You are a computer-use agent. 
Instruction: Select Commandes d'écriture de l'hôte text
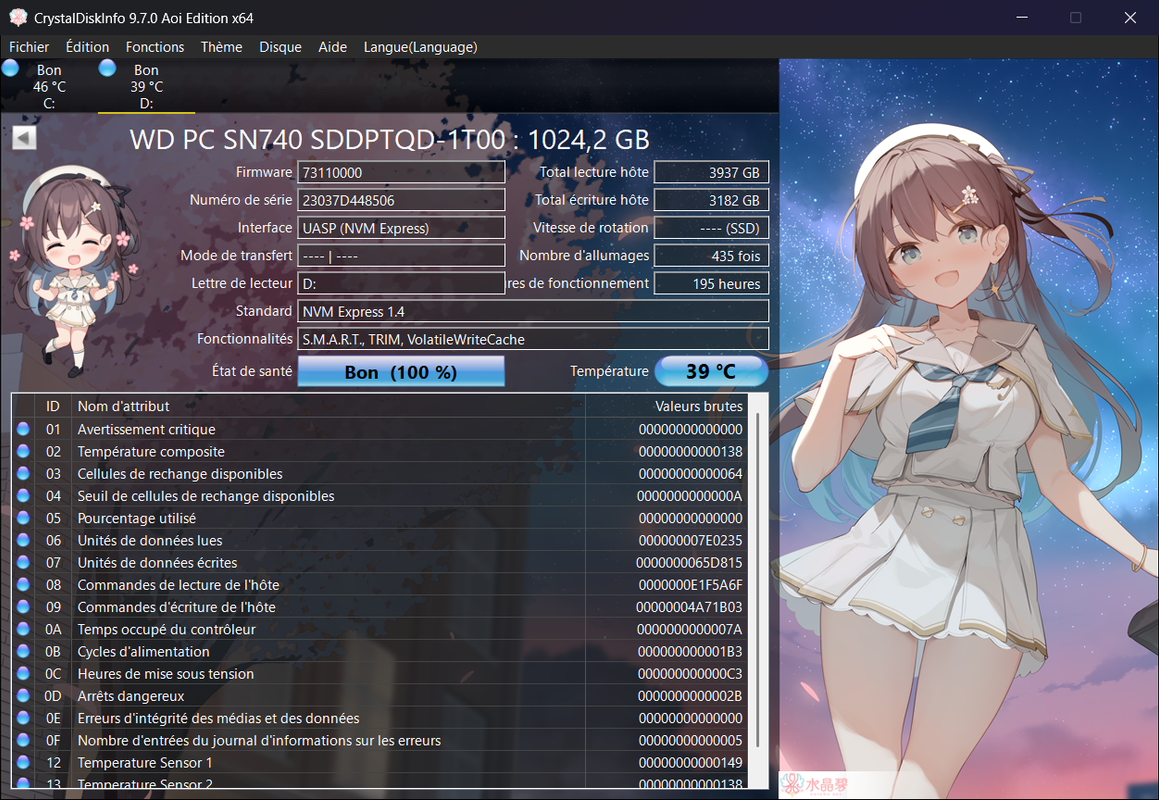(176, 606)
